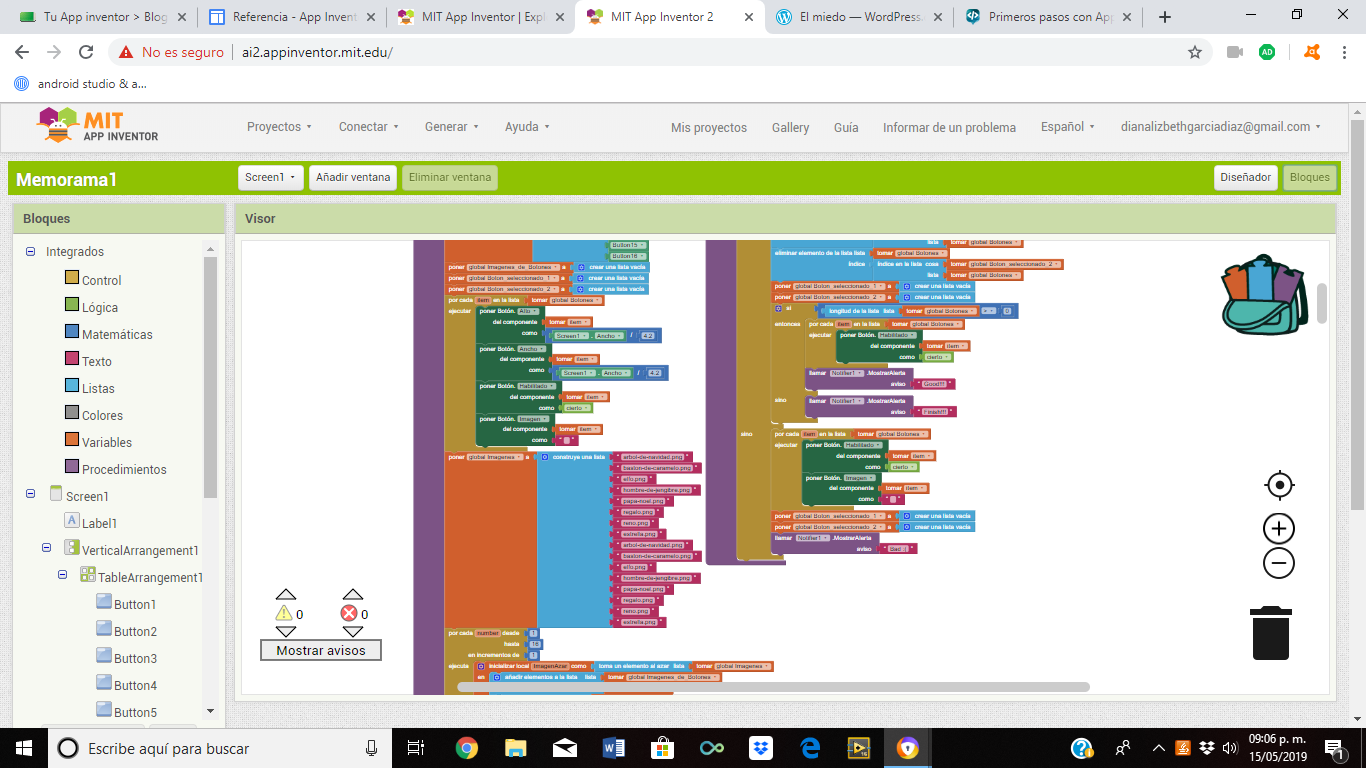Switch to the Diseñador view
The height and width of the screenshot is (768, 1366).
tap(1246, 177)
